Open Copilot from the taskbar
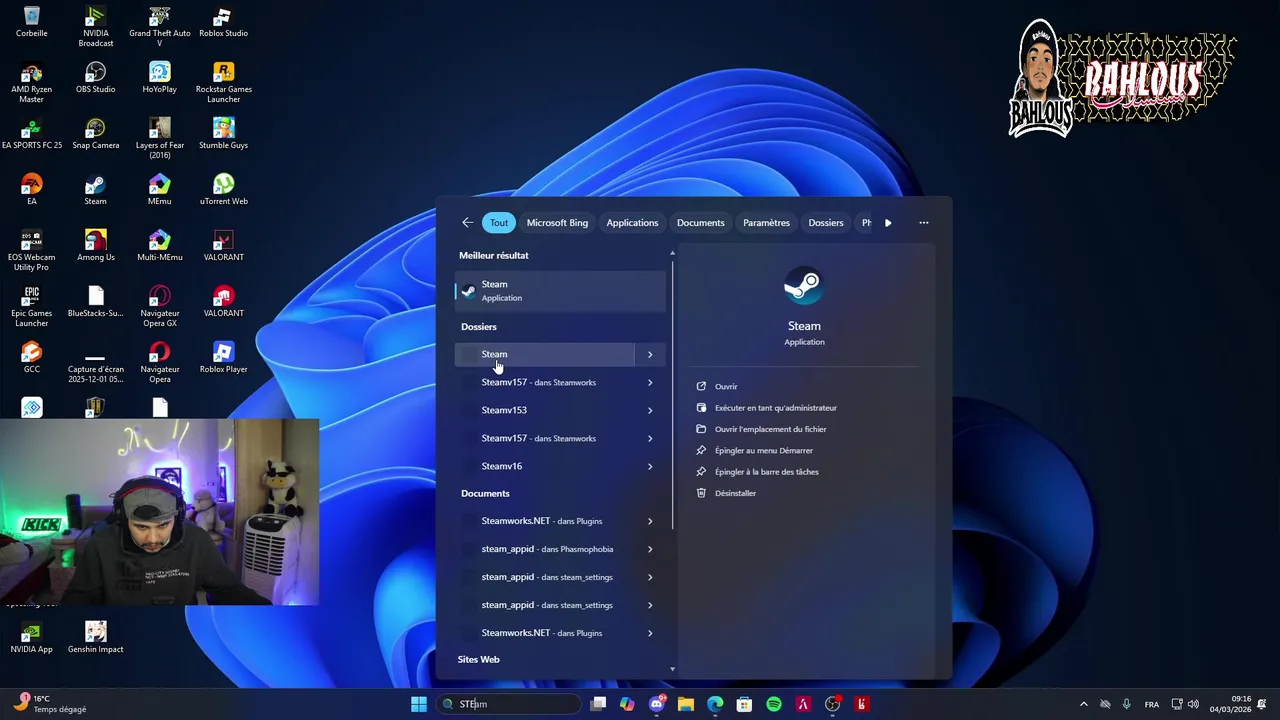The image size is (1280, 720). point(627,704)
